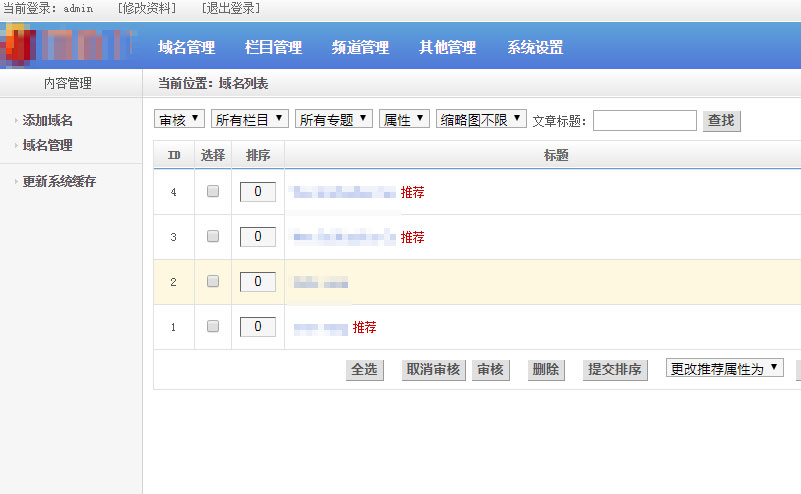801x494 pixels.
Task: Open 添加域名 in the sidebar
Action: point(48,120)
